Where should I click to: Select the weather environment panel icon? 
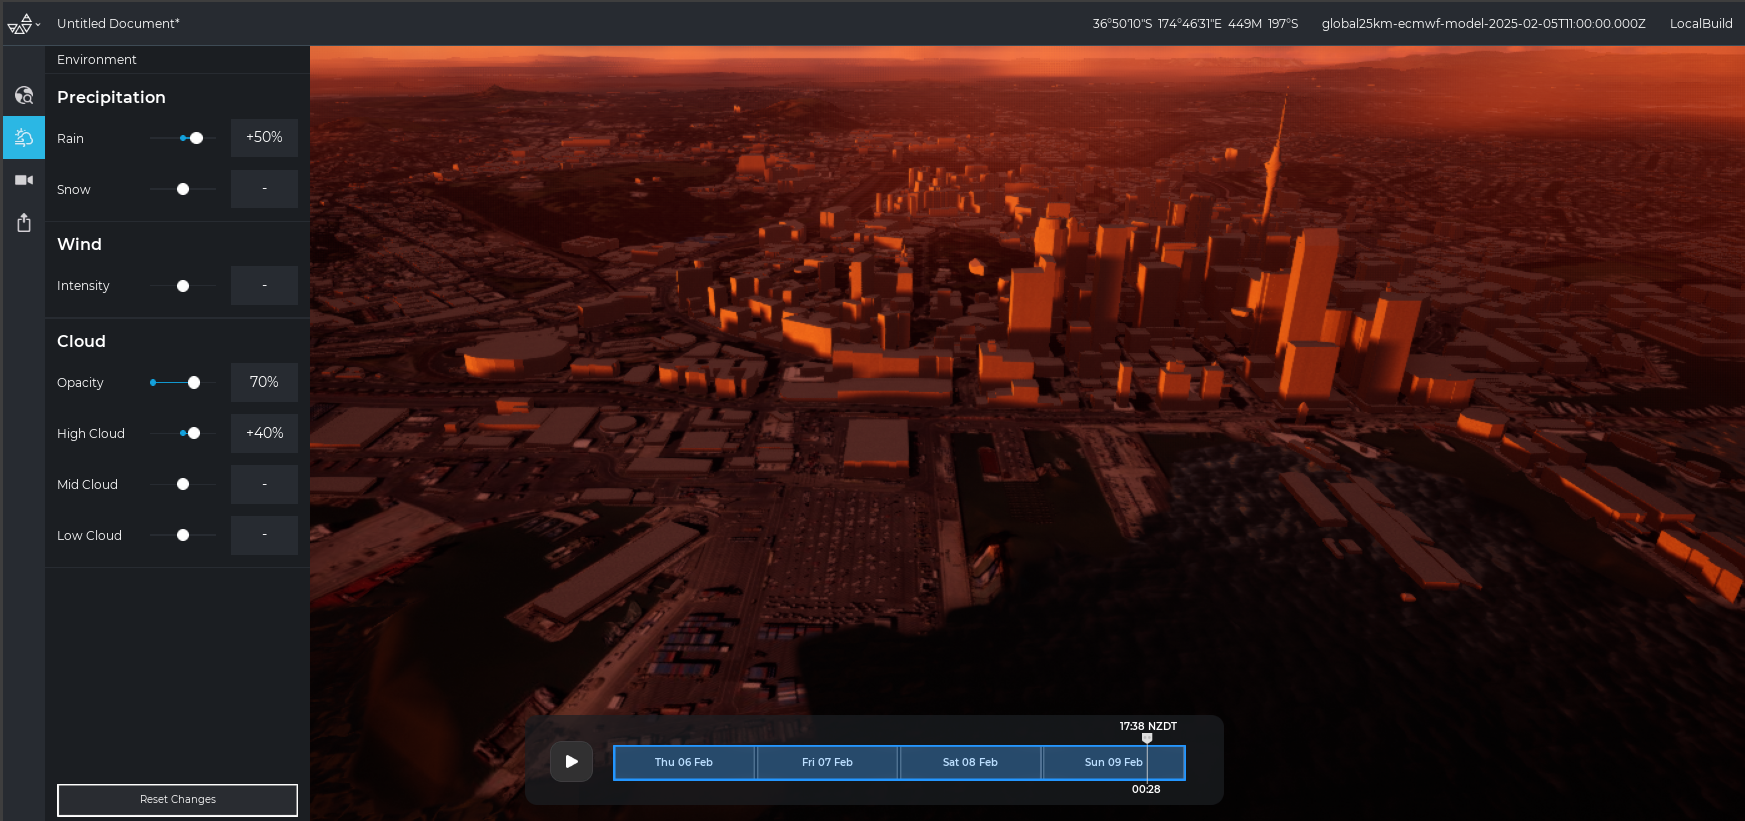pos(24,138)
